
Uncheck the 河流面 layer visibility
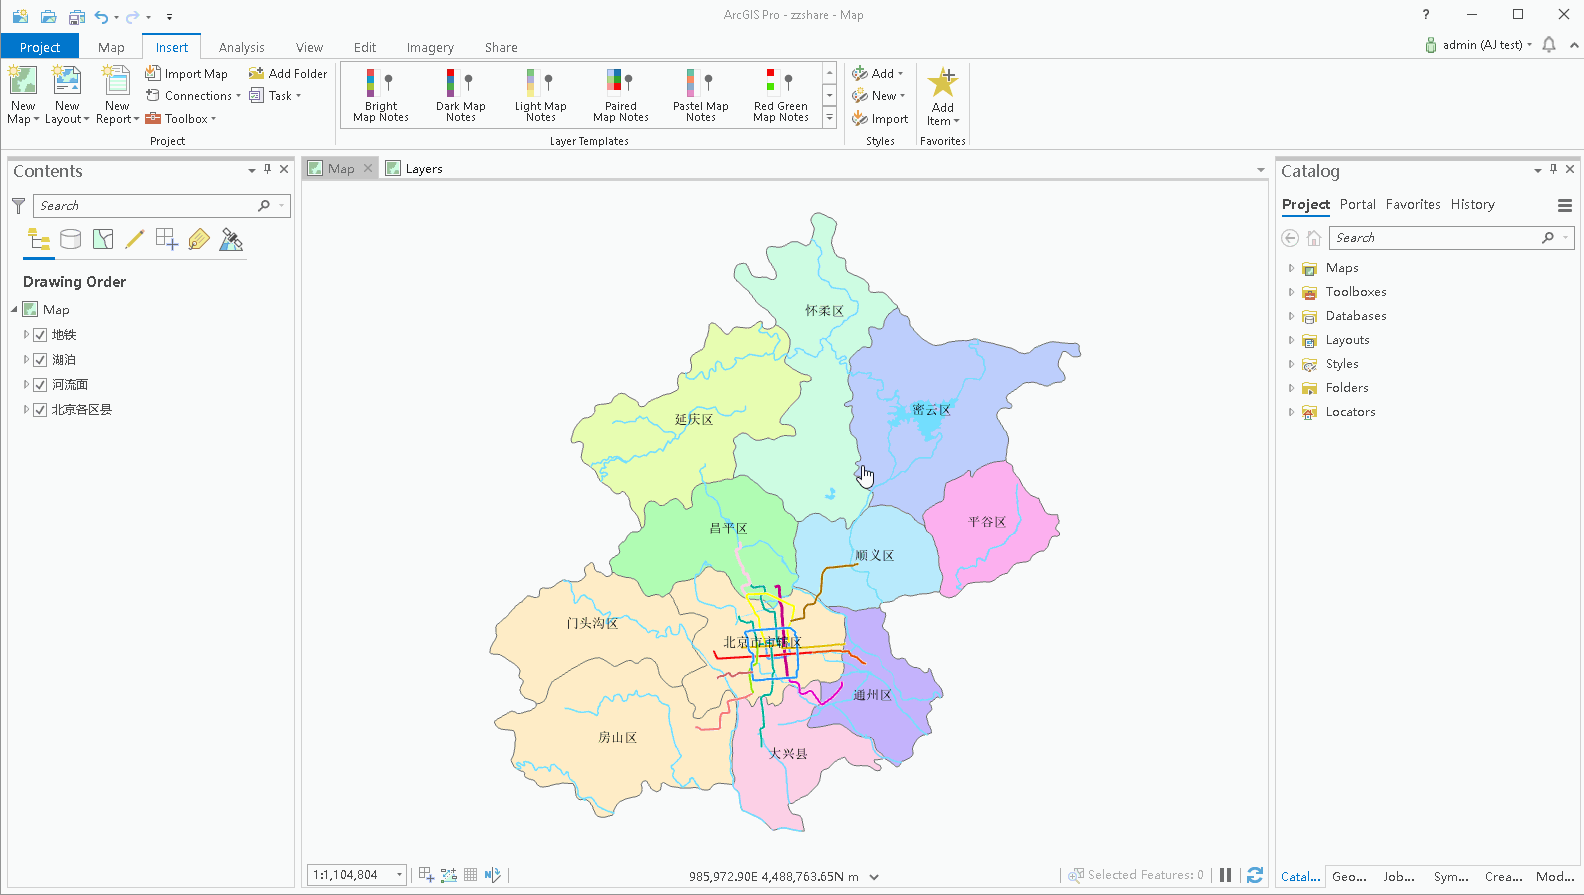(x=40, y=385)
